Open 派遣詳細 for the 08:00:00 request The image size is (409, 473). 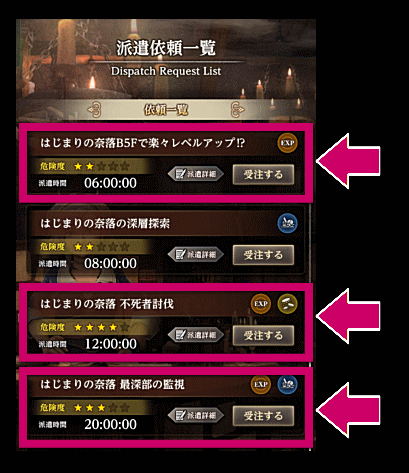tap(195, 255)
